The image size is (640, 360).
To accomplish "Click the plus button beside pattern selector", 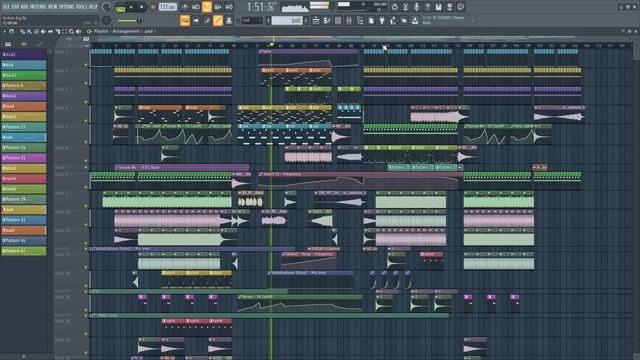I will [306, 20].
